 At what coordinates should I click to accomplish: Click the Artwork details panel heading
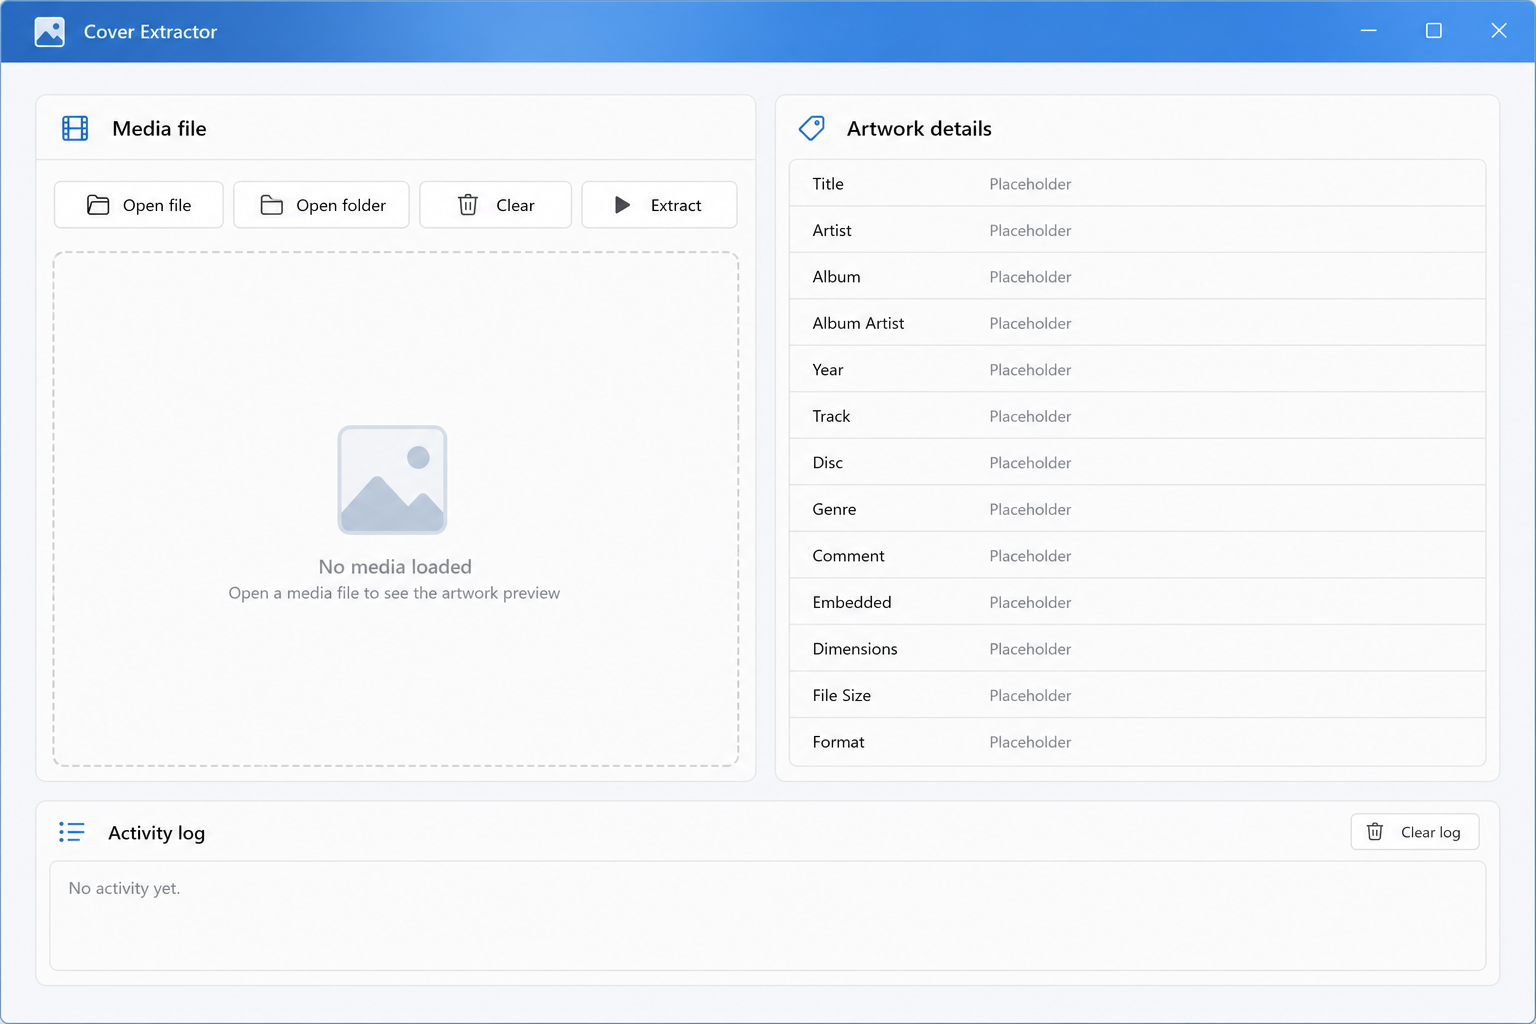[x=919, y=128]
